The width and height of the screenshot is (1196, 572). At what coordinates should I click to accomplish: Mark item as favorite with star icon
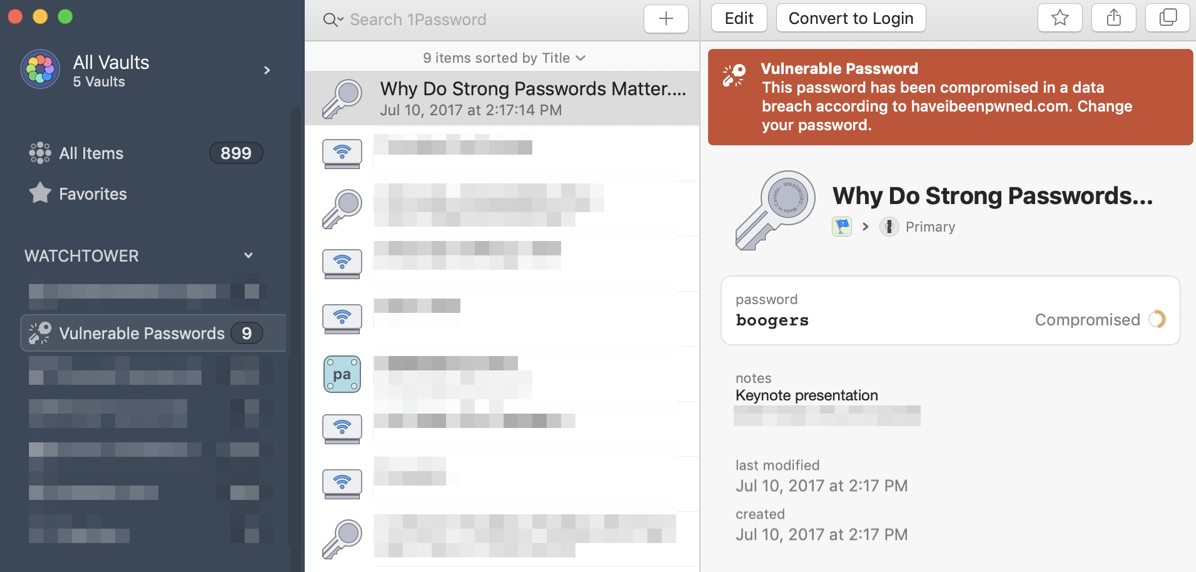tap(1060, 18)
